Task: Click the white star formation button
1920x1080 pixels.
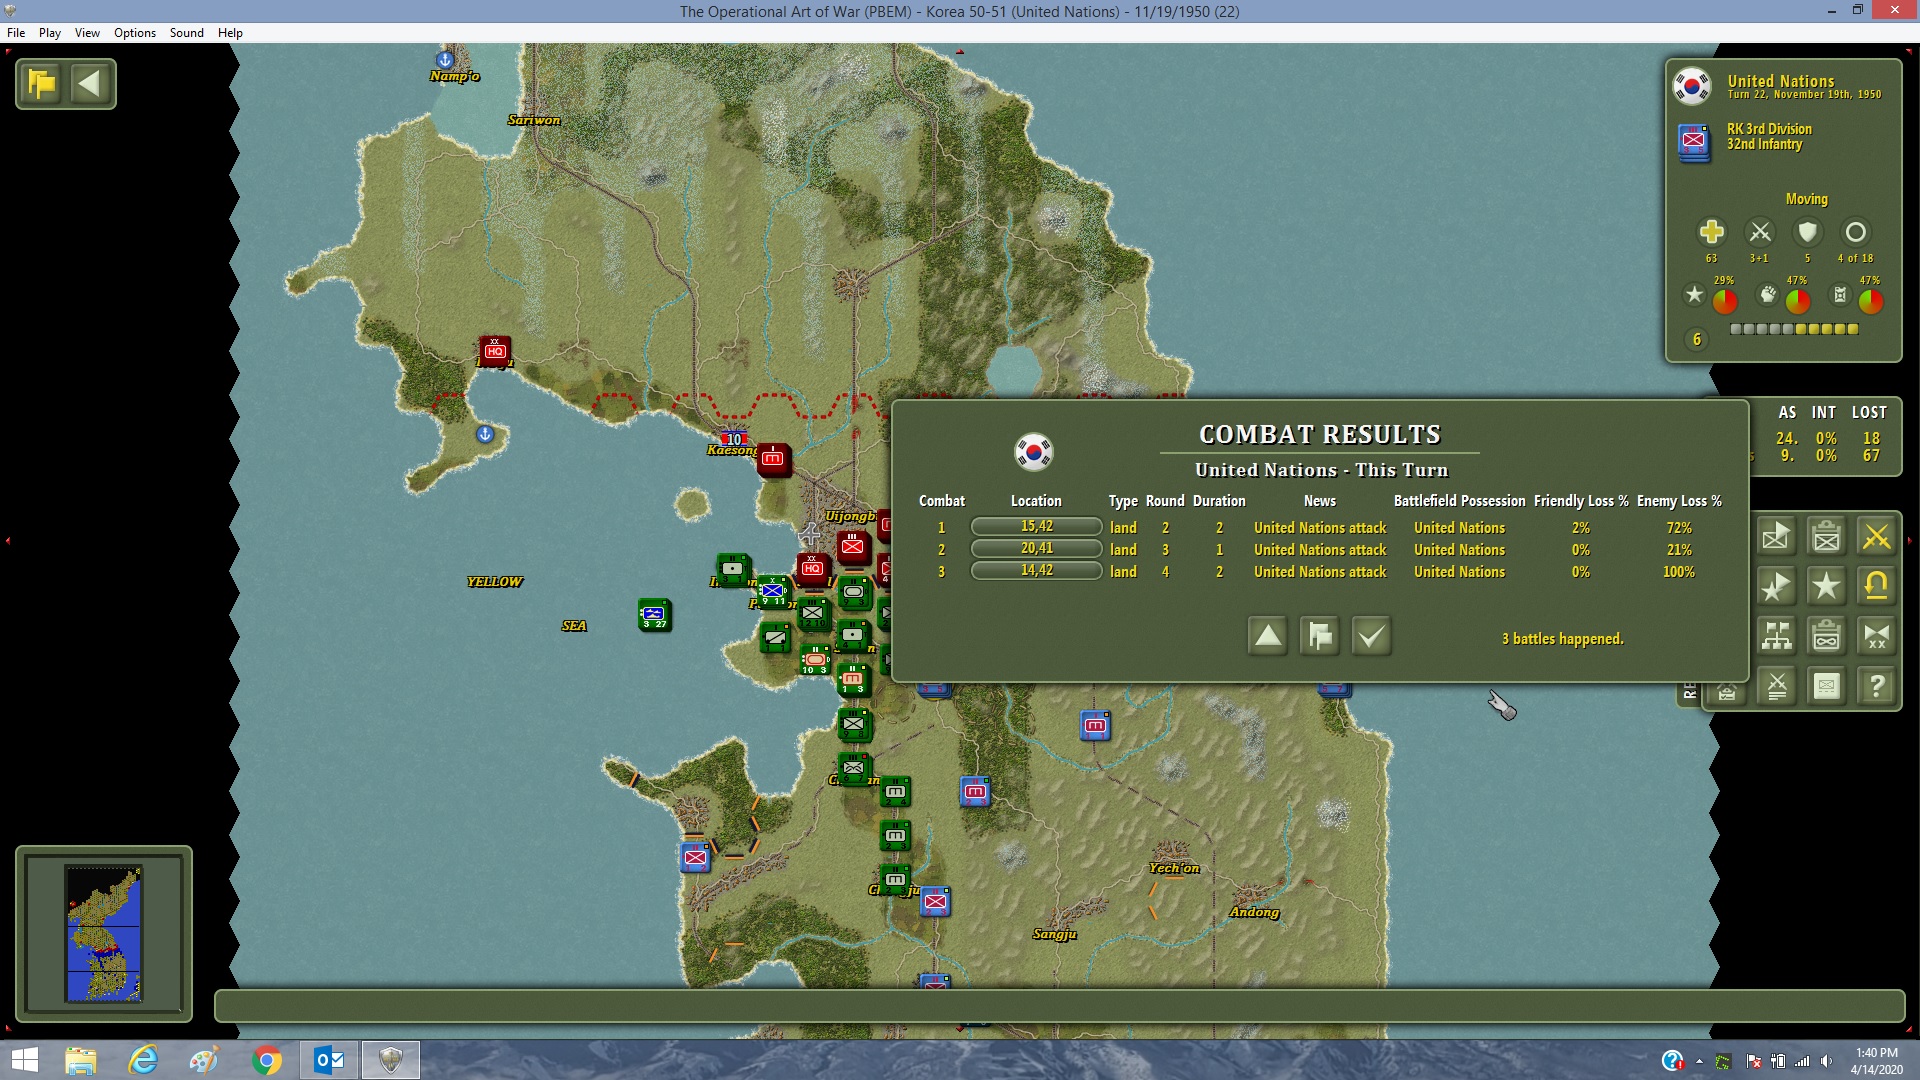Action: [x=1826, y=587]
